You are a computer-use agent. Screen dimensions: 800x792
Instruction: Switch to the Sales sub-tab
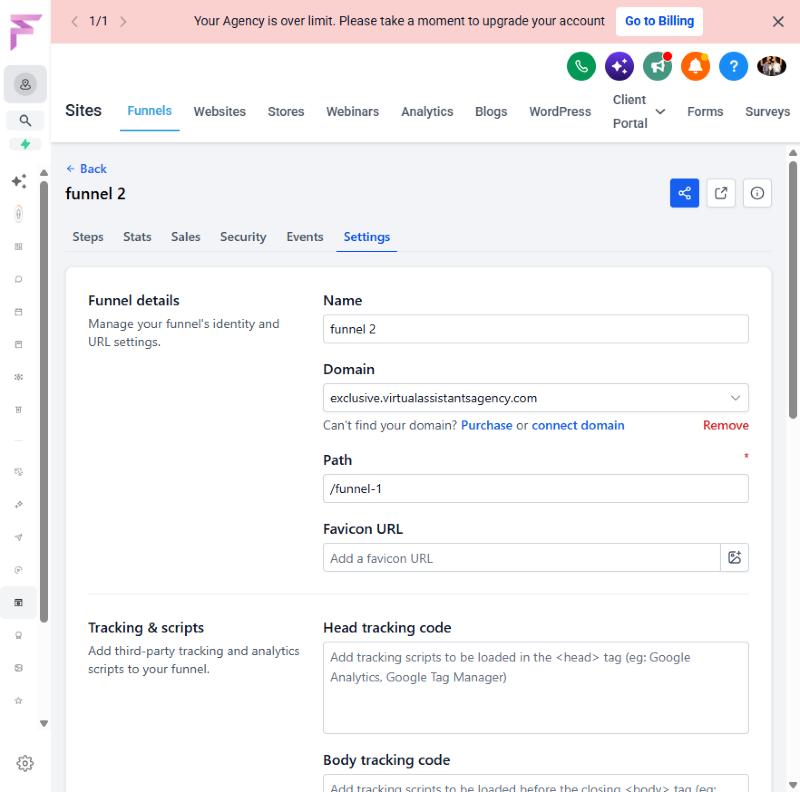point(186,237)
